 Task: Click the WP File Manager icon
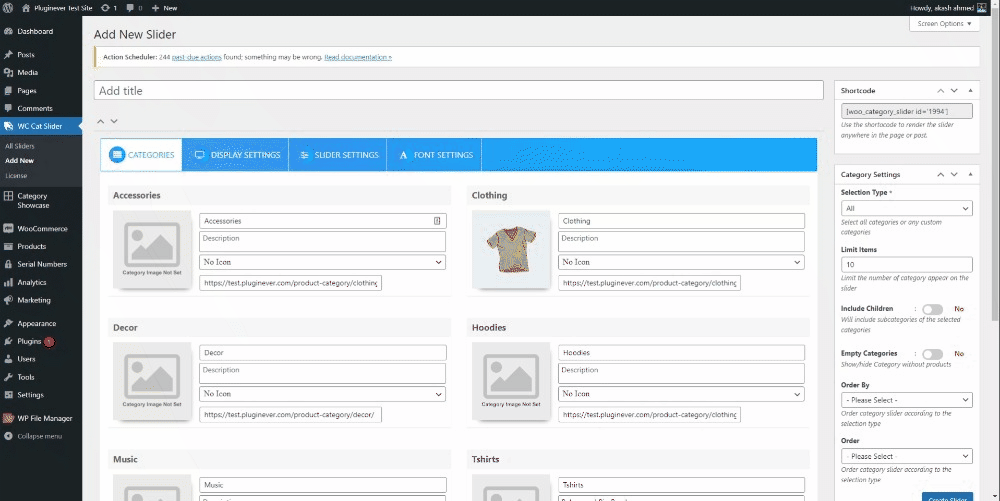[x=8, y=418]
